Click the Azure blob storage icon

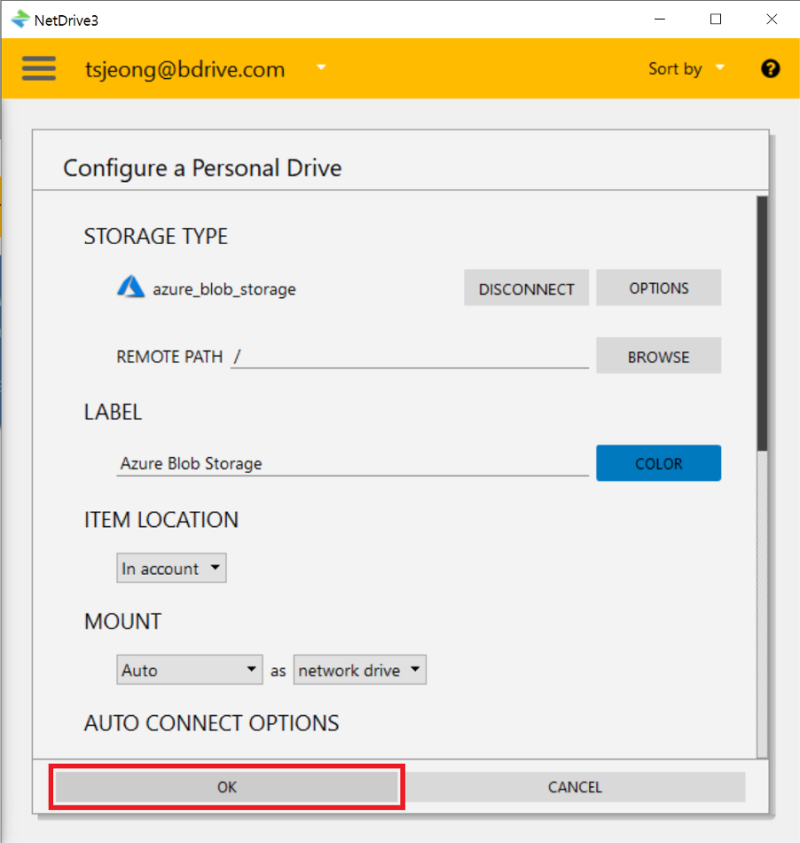(131, 287)
